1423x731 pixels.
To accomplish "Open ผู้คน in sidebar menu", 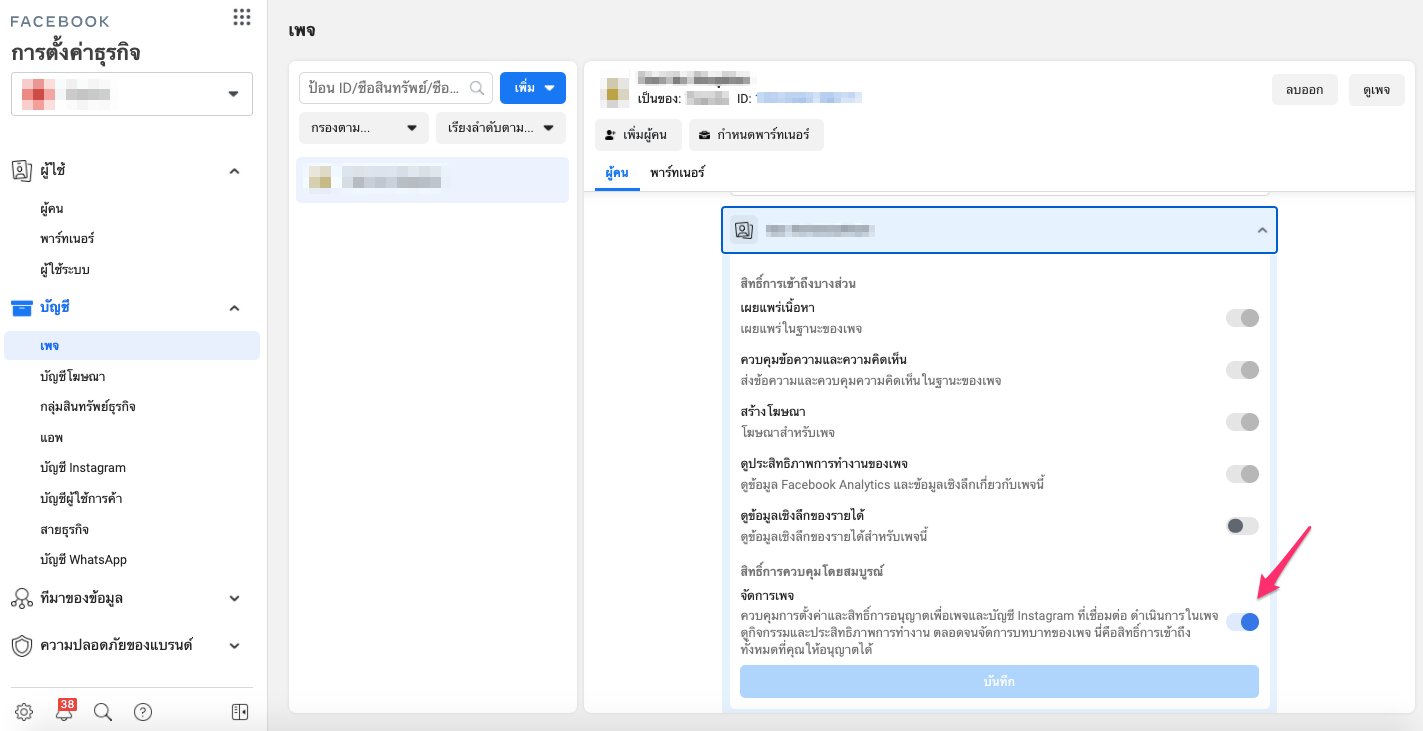I will 52,209.
